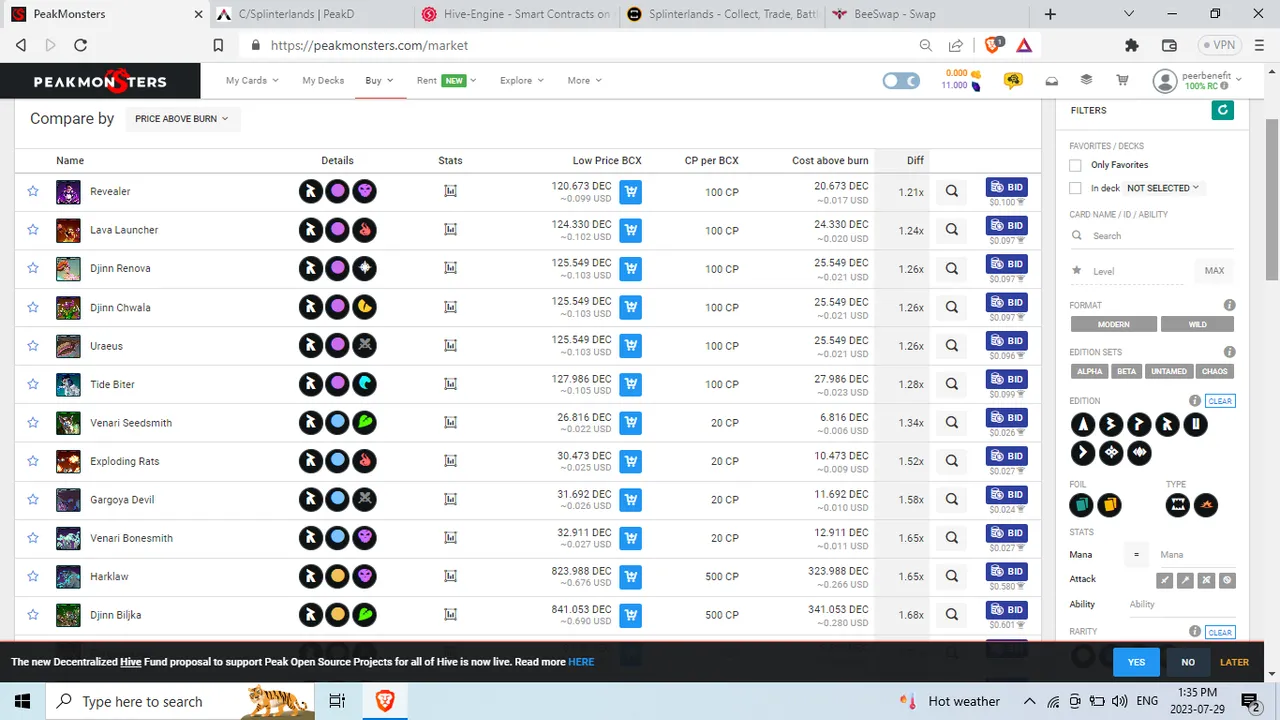Select the Chaos edition set
Screen dimensions: 1280x720
coord(1215,371)
